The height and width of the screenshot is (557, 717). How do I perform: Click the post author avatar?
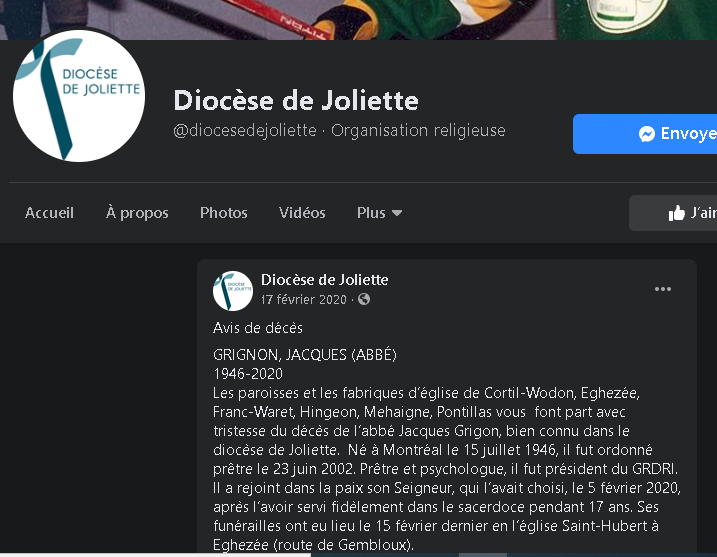click(233, 291)
